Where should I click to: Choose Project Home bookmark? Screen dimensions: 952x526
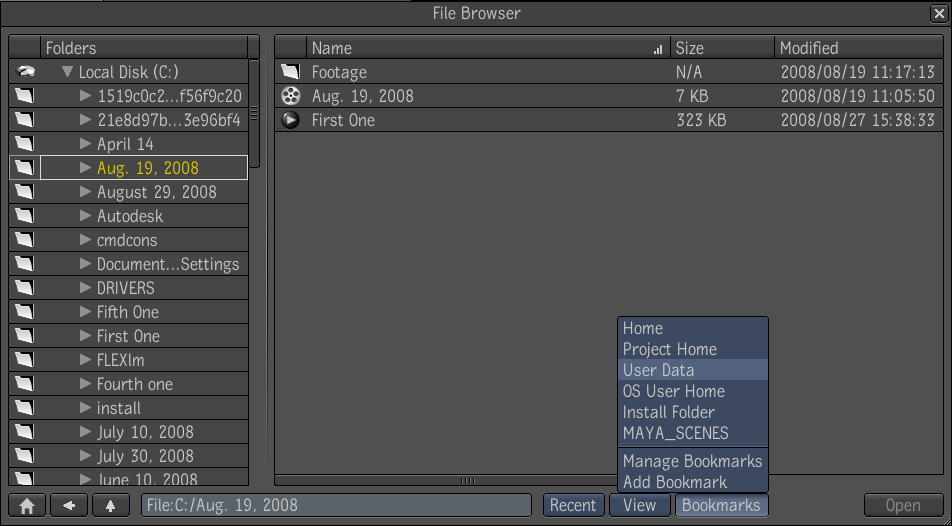point(693,349)
